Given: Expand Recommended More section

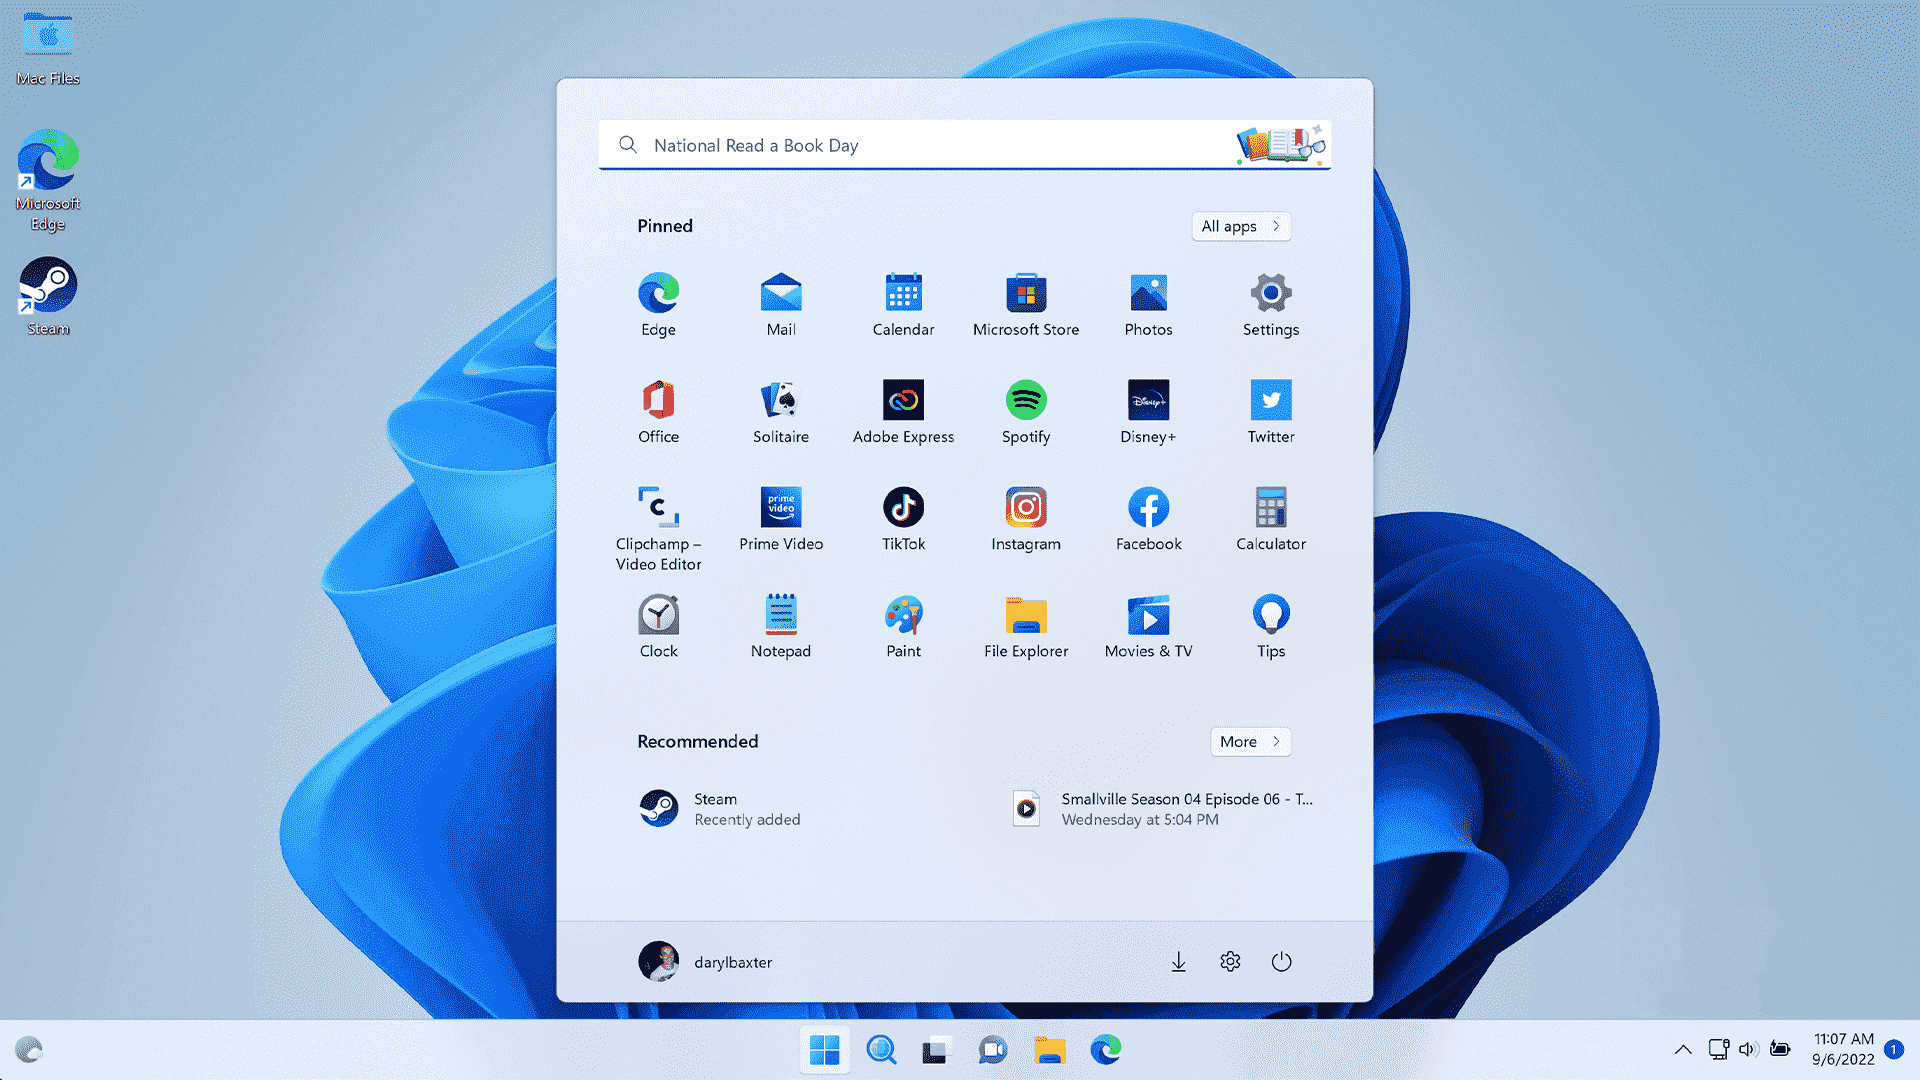Looking at the screenshot, I should coord(1249,741).
